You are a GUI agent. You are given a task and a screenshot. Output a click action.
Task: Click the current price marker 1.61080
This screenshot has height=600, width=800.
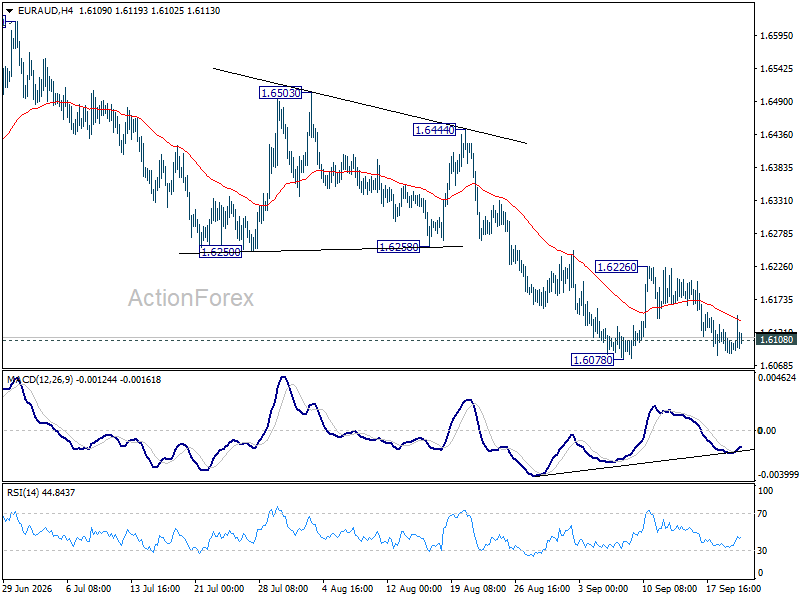pyautogui.click(x=776, y=339)
